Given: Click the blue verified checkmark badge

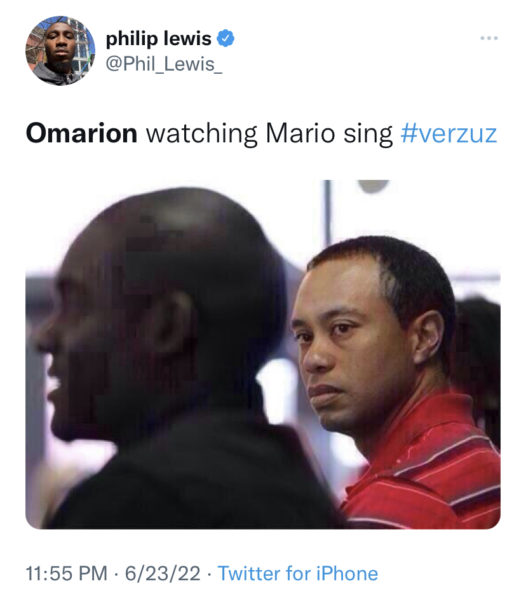Looking at the screenshot, I should point(226,38).
